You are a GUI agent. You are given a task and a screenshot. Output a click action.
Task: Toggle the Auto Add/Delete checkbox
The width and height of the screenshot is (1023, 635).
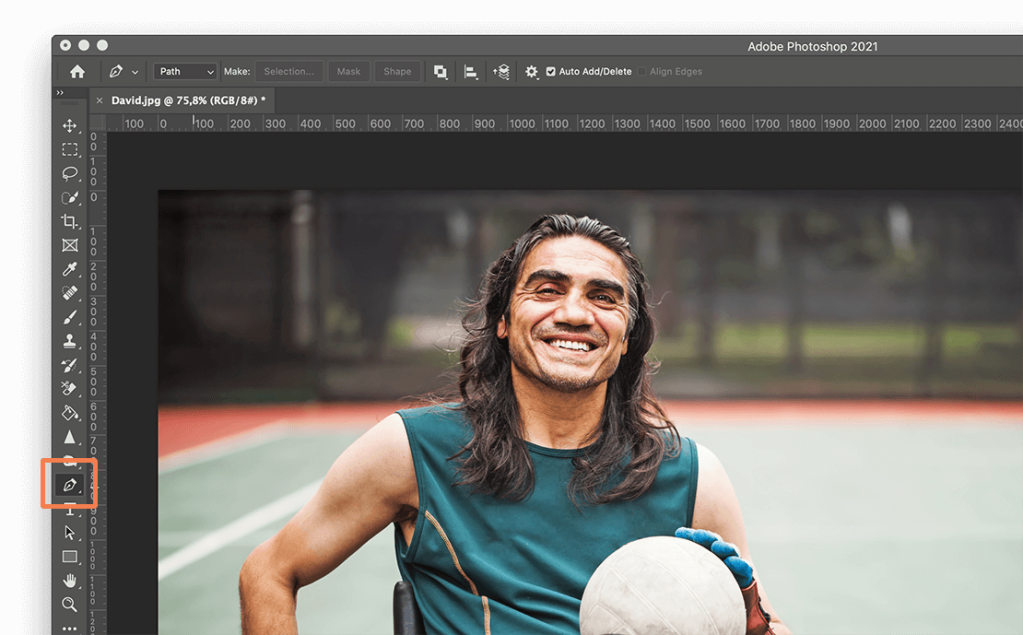point(551,72)
